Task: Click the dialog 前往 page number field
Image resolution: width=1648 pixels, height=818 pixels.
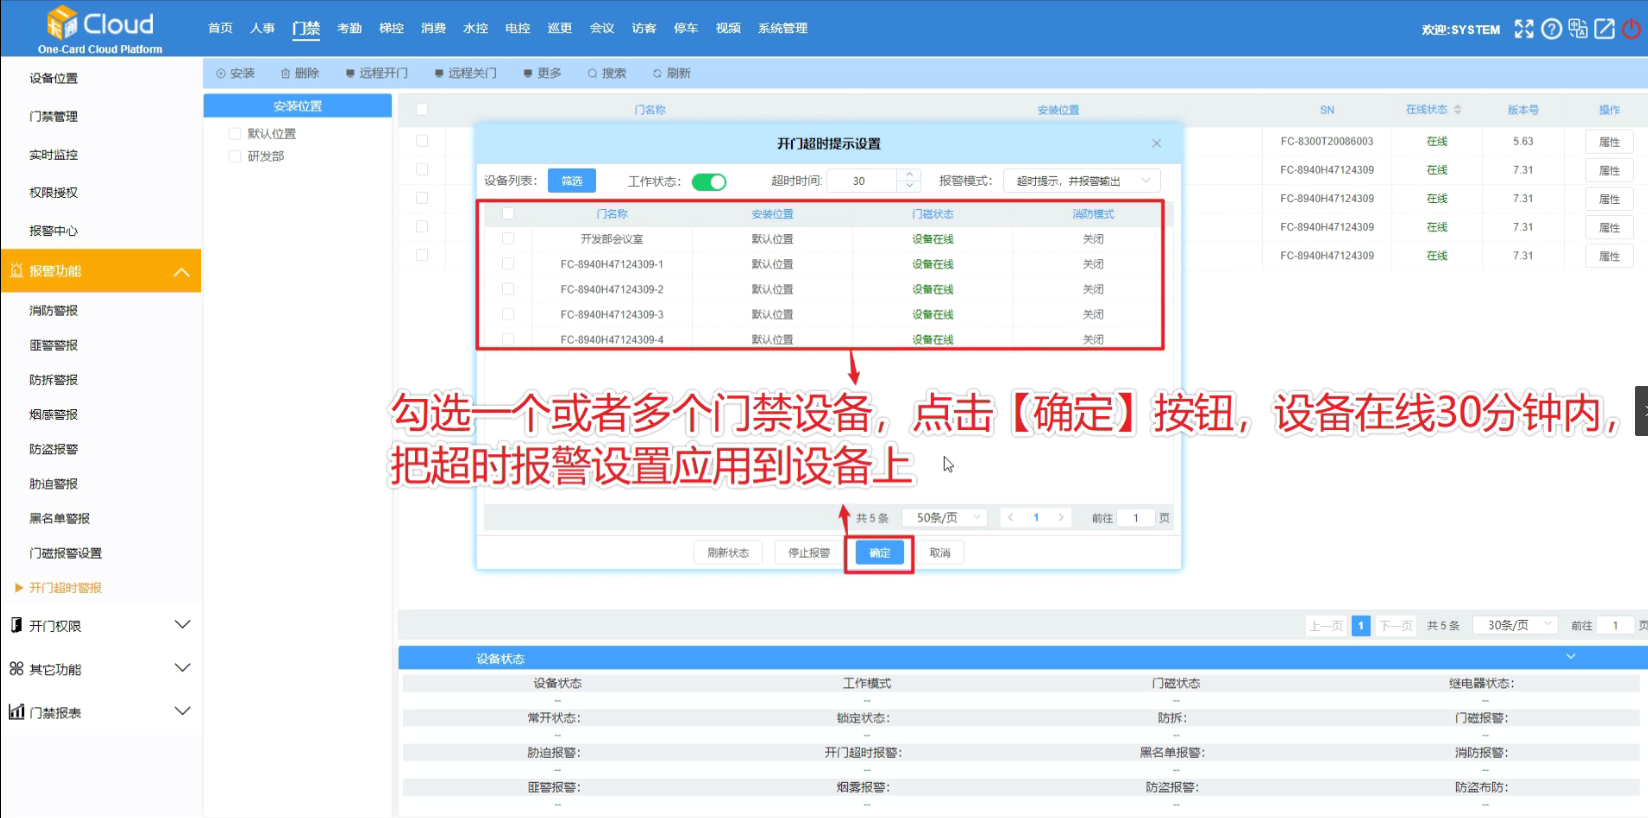Action: pyautogui.click(x=1136, y=517)
